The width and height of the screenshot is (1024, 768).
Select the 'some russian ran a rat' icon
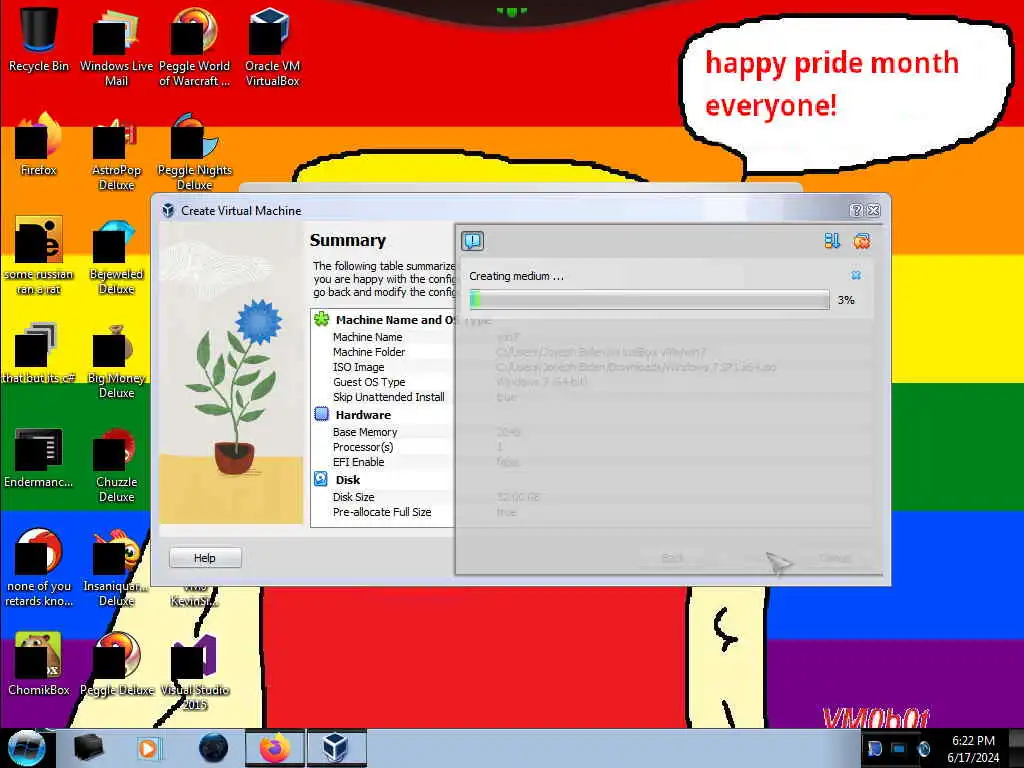39,256
